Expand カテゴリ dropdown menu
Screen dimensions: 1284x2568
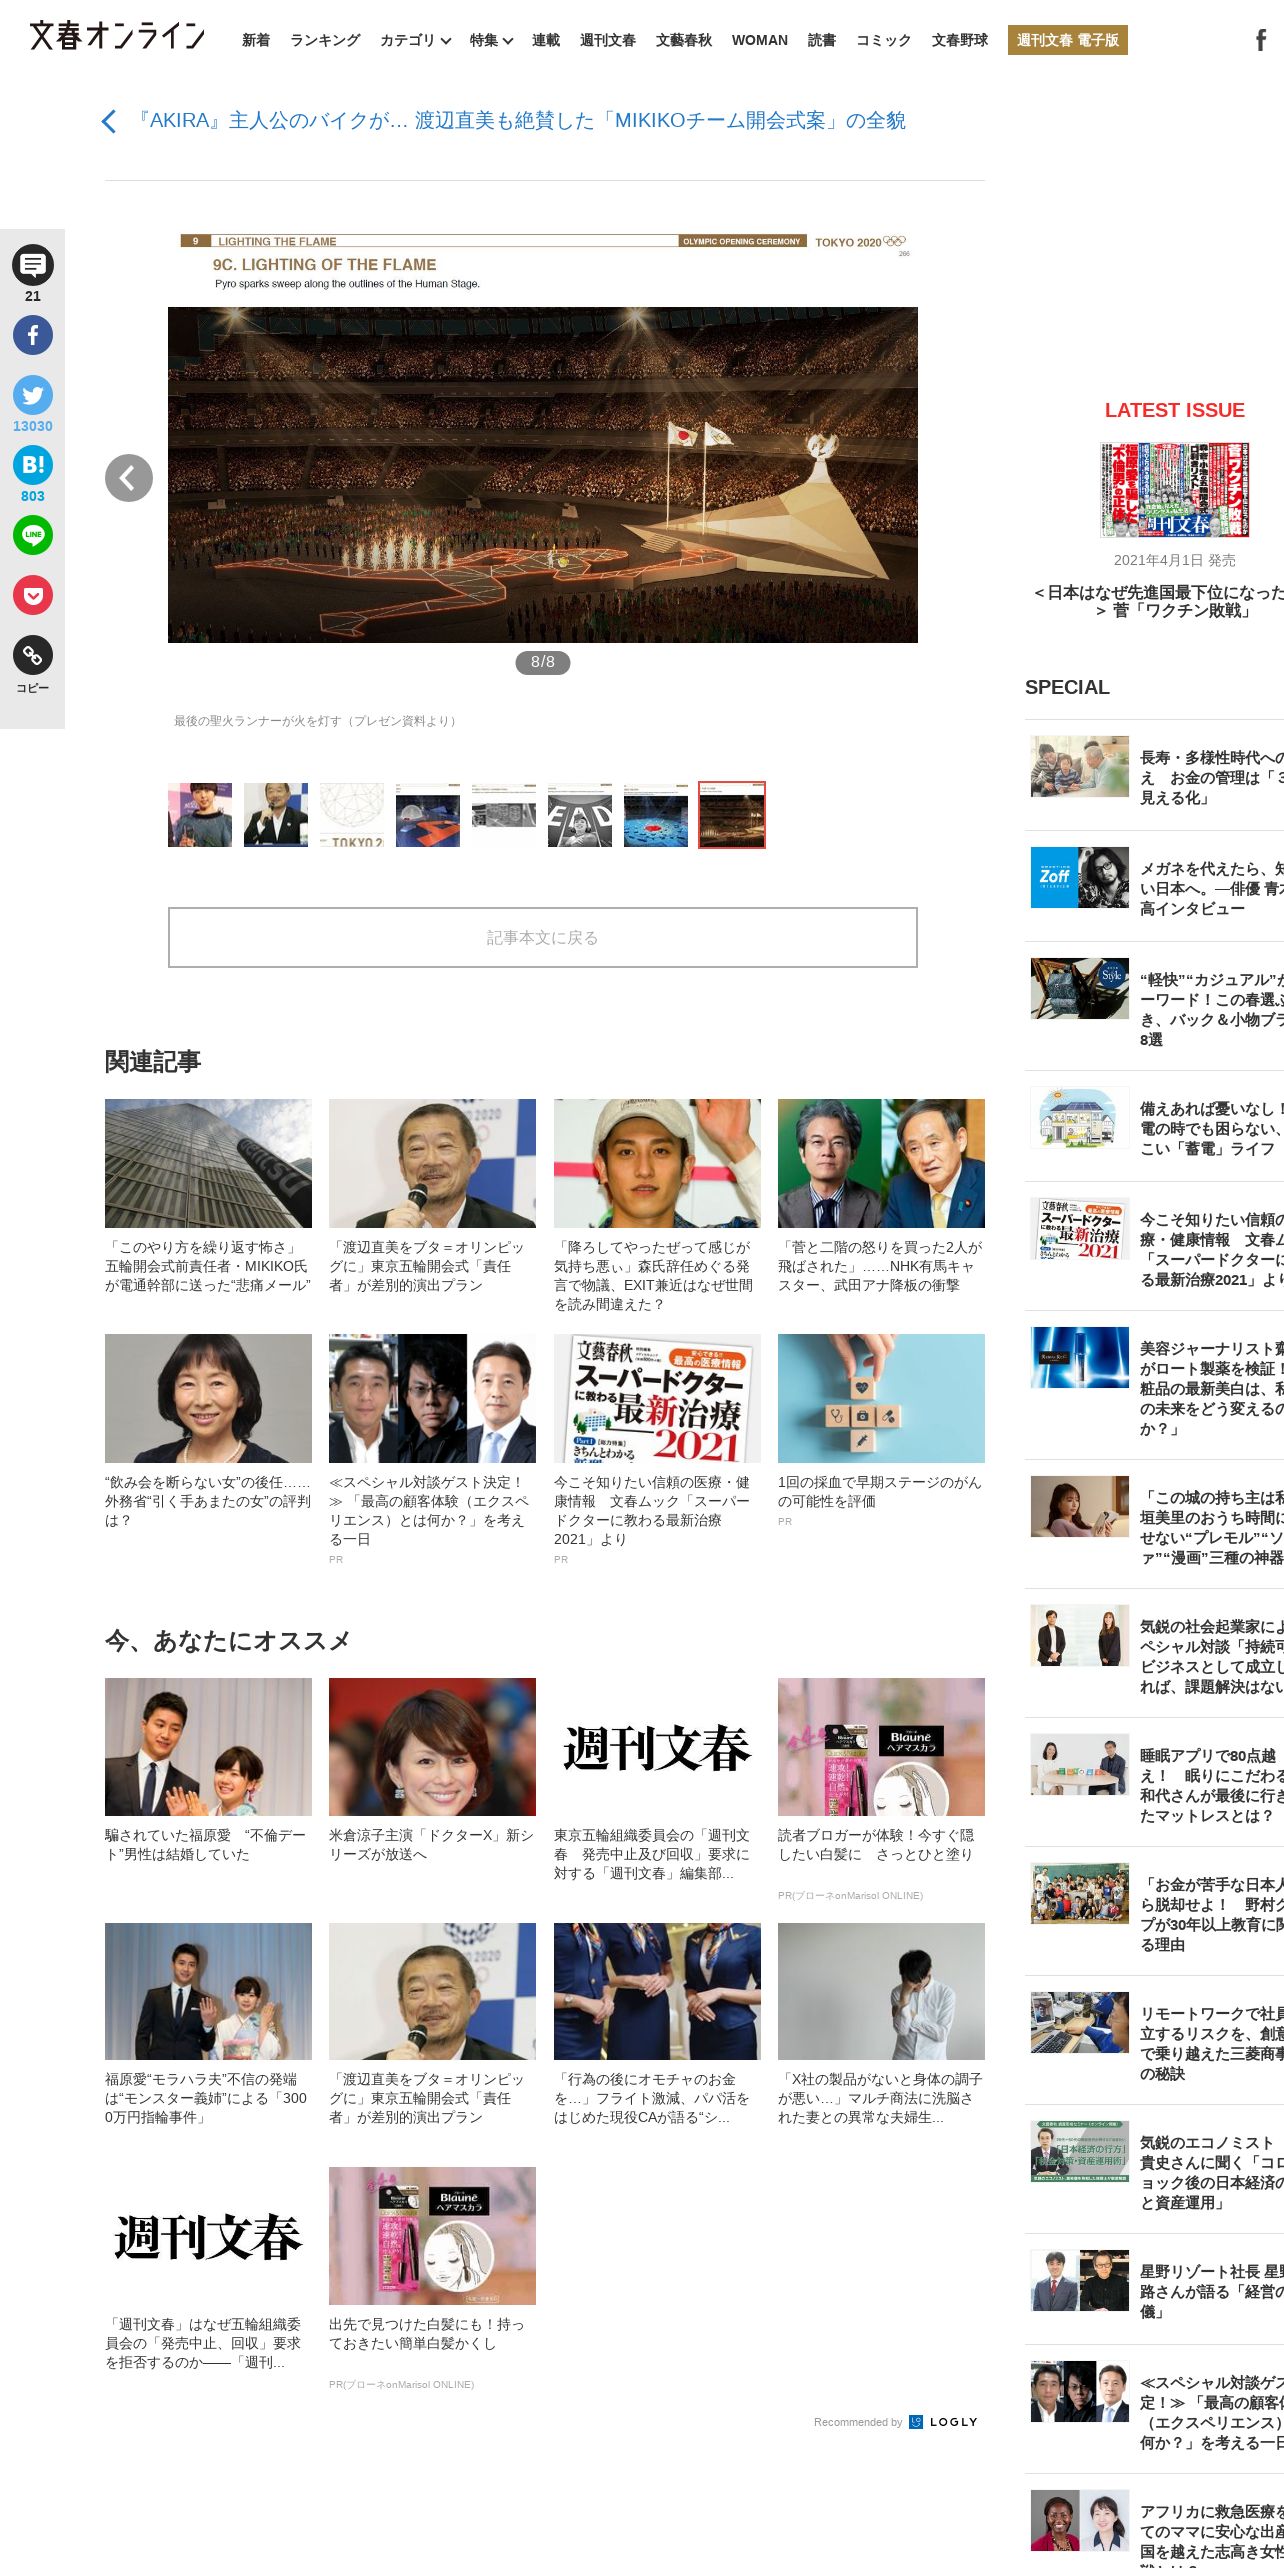coord(415,40)
